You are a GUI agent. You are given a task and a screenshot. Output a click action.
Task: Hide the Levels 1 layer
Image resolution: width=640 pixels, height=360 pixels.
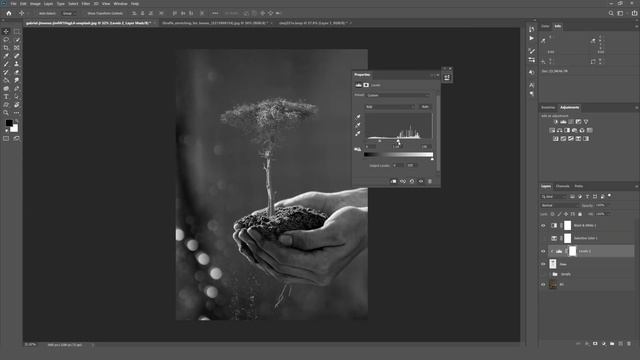click(x=543, y=251)
